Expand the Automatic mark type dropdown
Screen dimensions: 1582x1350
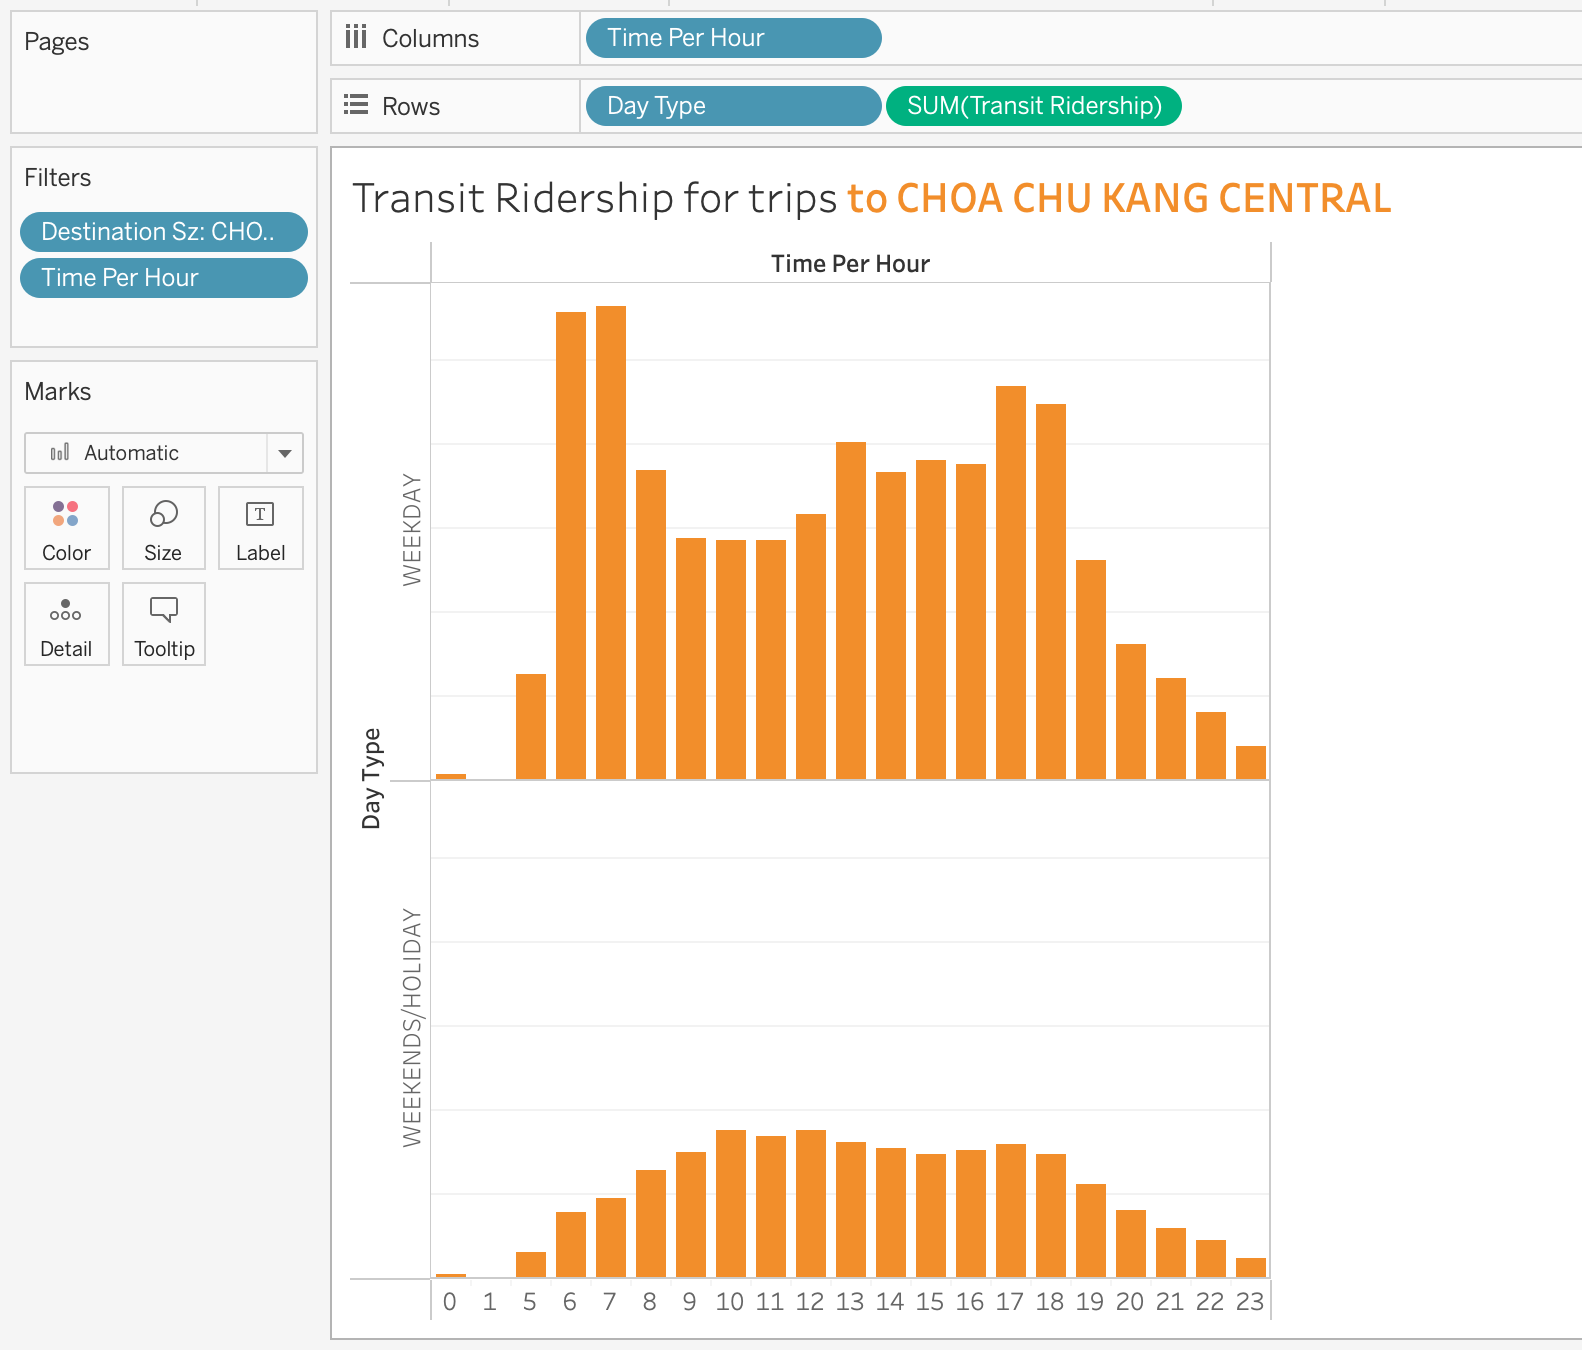146,453
